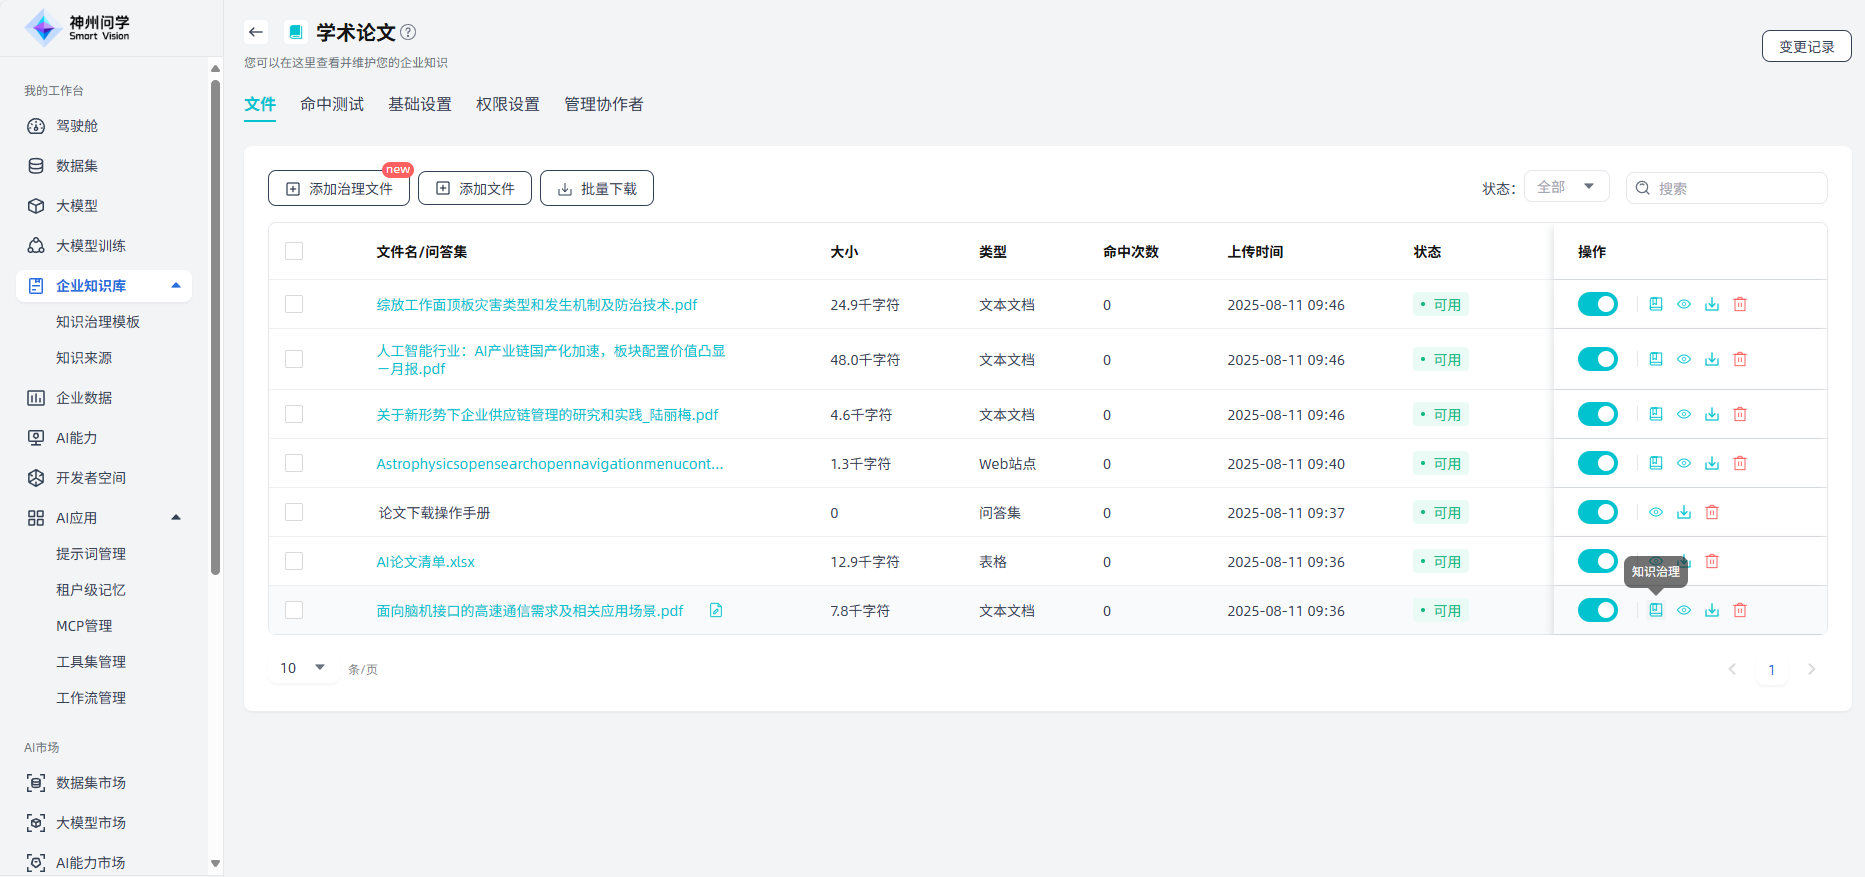Delete the Astrophysics web site entry
Screen dimensions: 1865x877
coord(1740,463)
